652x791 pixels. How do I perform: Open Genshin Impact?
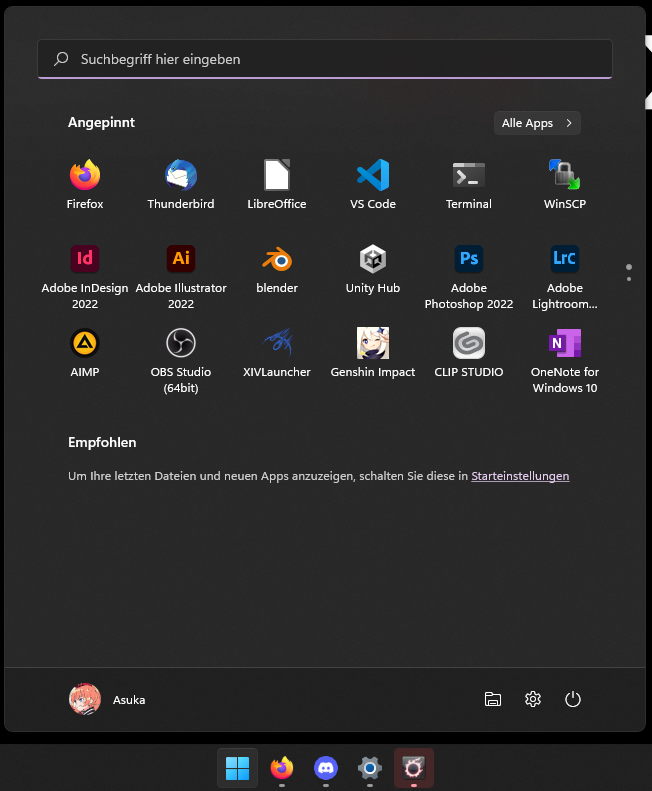[x=373, y=353]
